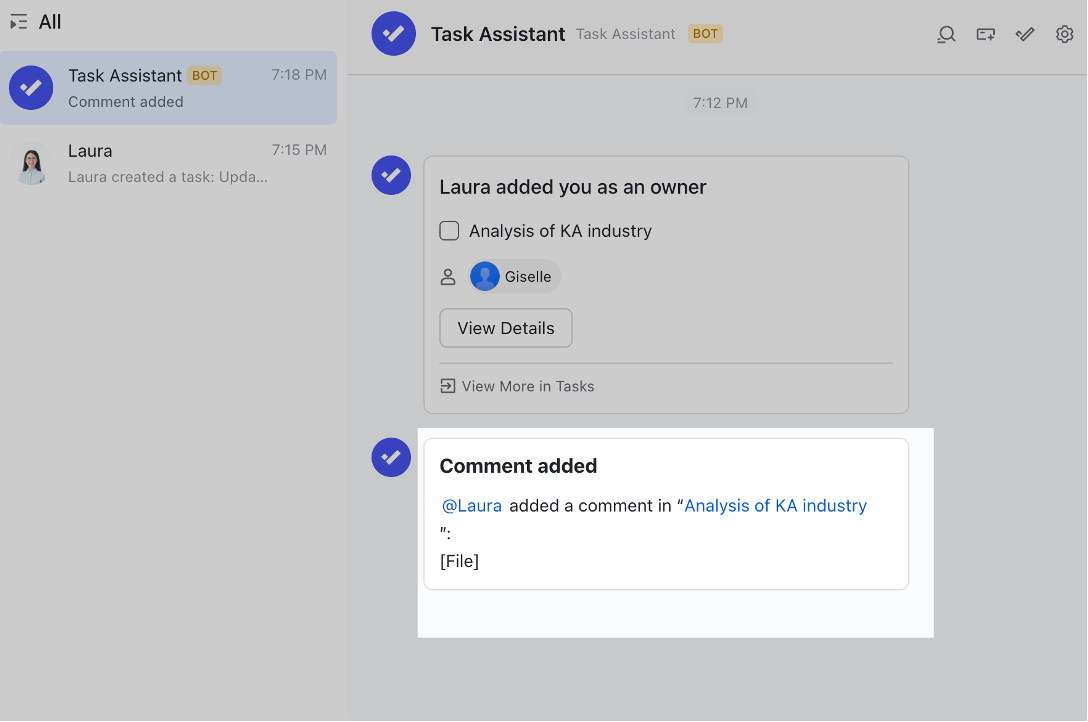Select the Task Assistant conversation in the sidebar
This screenshot has width=1088, height=722.
coord(170,87)
